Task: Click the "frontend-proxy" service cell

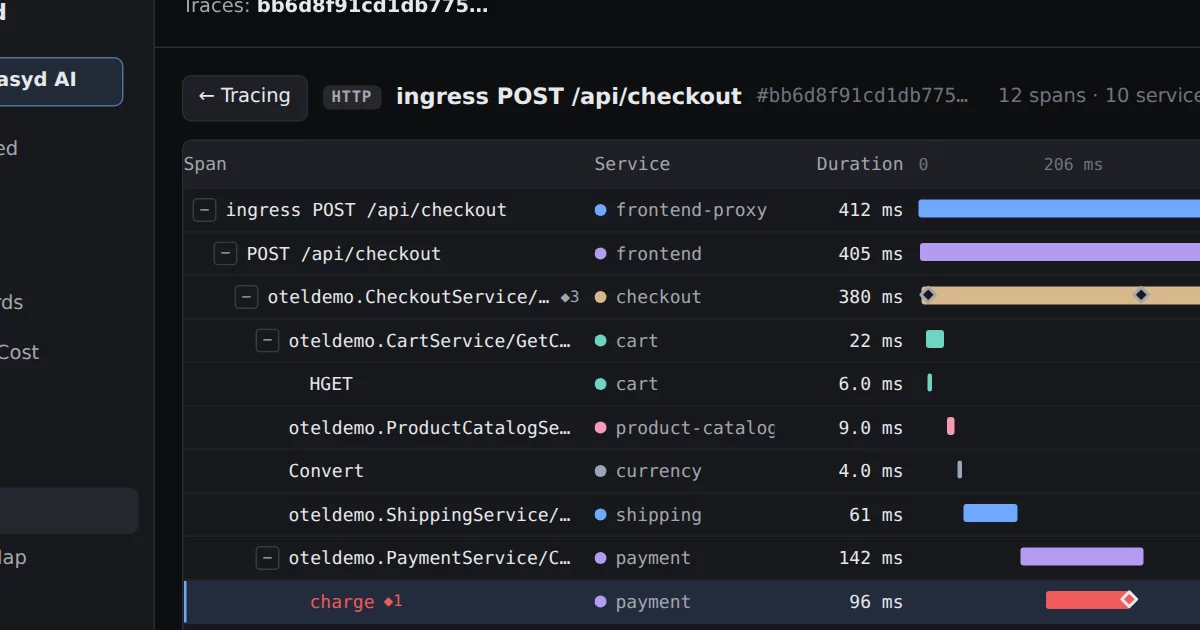Action: [x=681, y=210]
